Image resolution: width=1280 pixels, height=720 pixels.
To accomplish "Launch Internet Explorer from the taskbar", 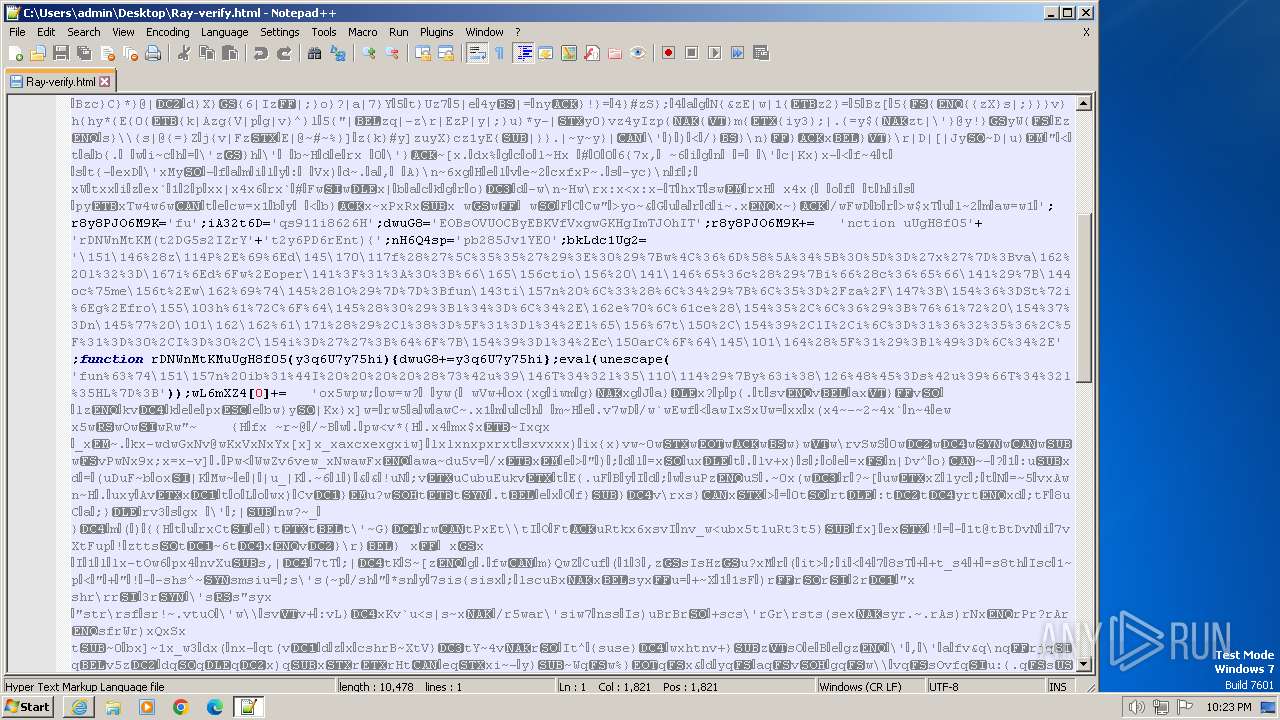I will 79,707.
